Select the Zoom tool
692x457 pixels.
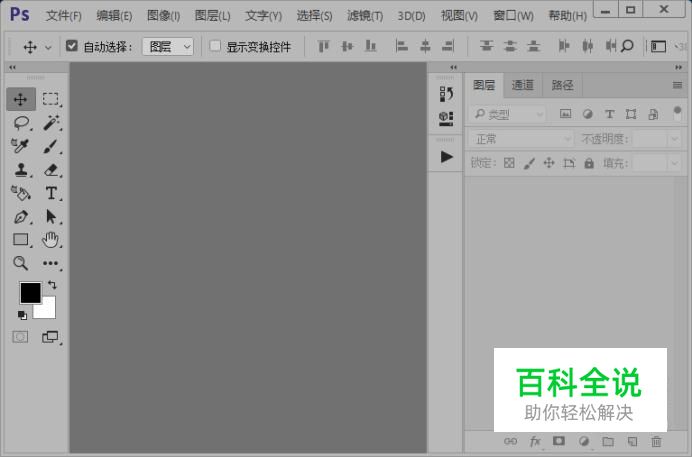(x=20, y=263)
